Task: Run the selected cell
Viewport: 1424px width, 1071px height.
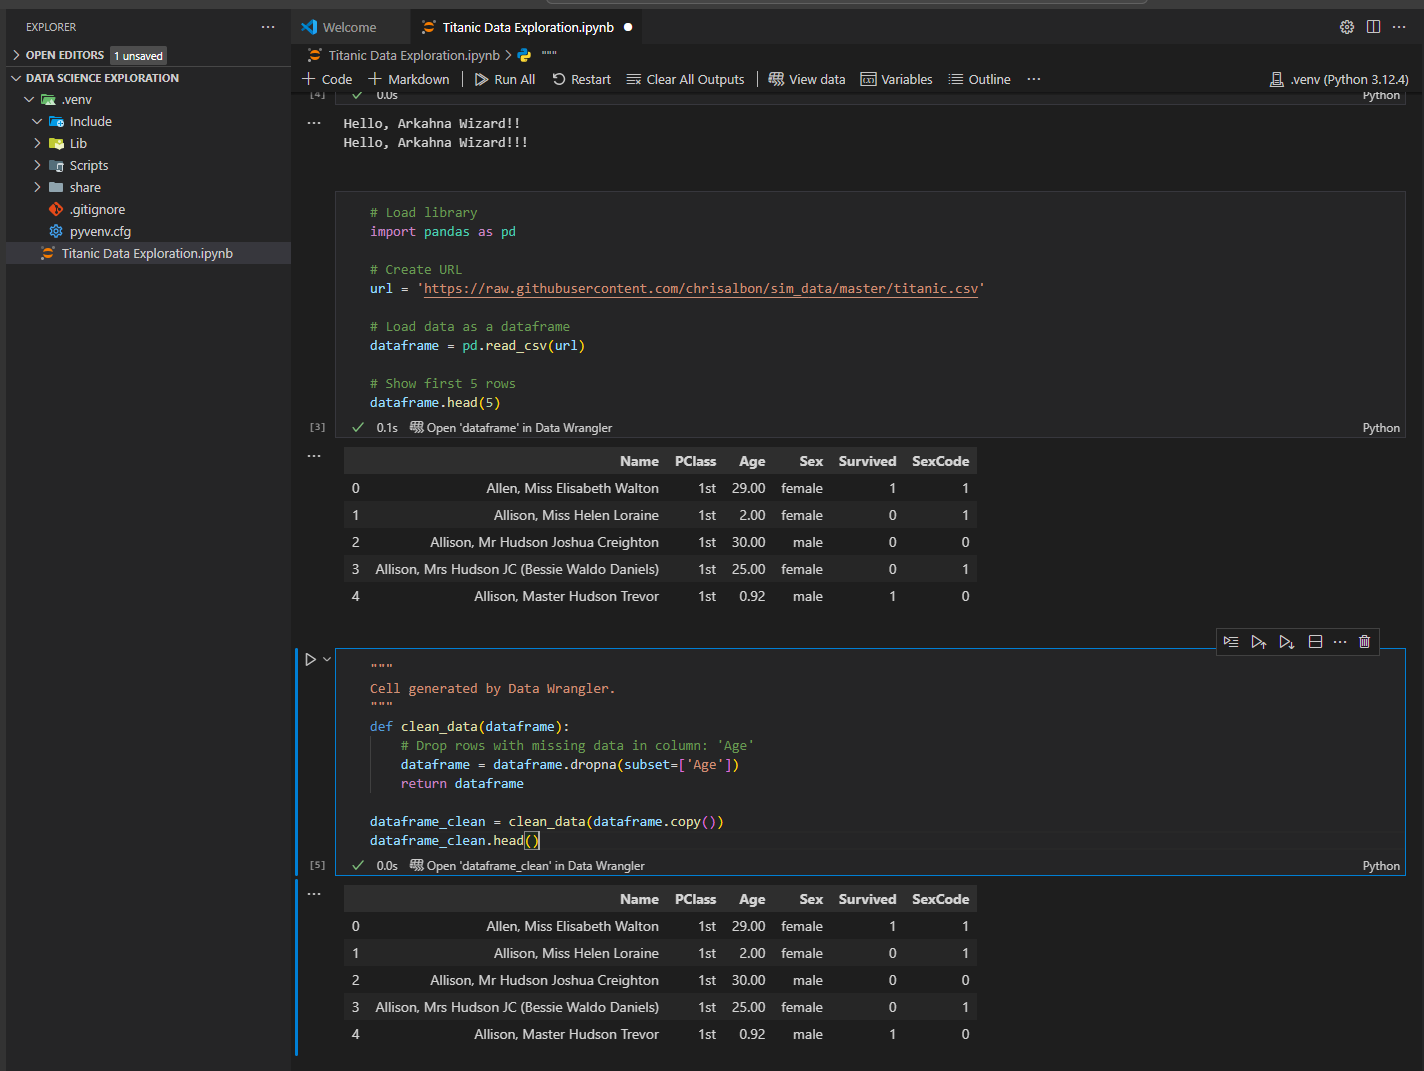Action: coord(311,658)
